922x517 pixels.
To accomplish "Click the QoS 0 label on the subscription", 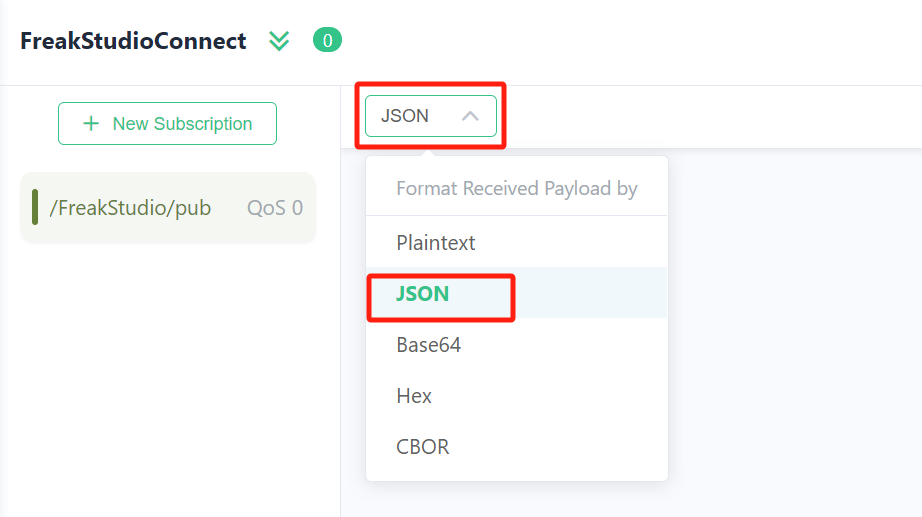I will [x=275, y=208].
